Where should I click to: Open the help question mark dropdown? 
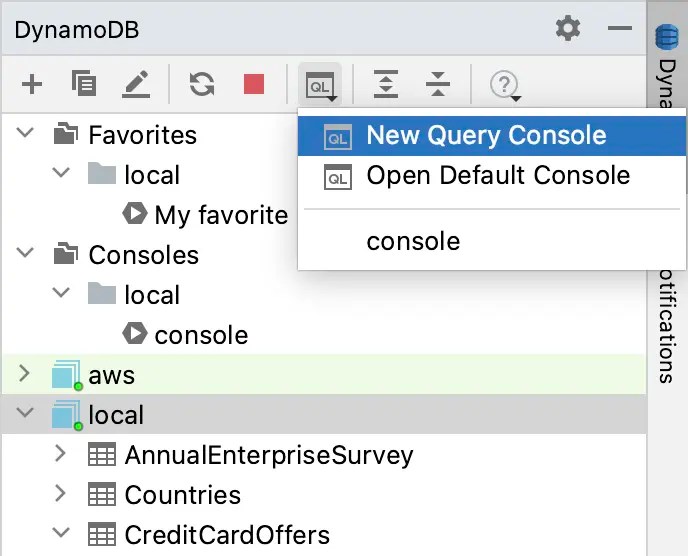tap(505, 85)
